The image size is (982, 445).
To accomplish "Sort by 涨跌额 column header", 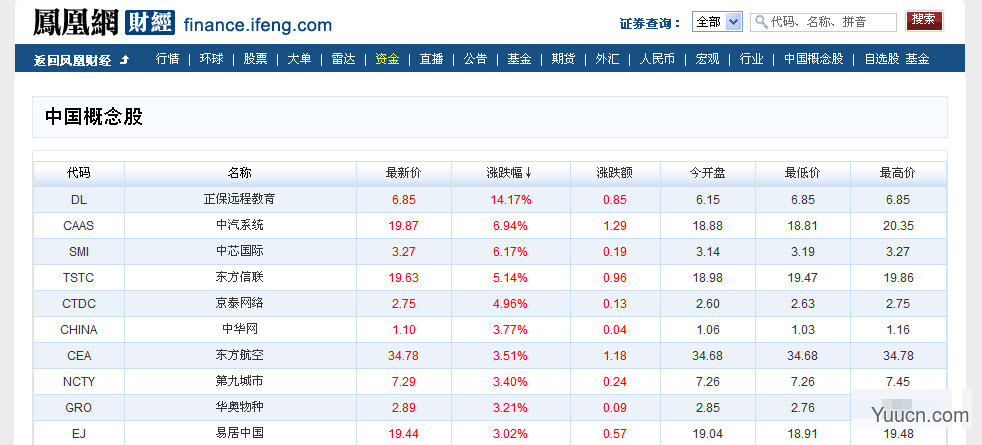I will [615, 173].
